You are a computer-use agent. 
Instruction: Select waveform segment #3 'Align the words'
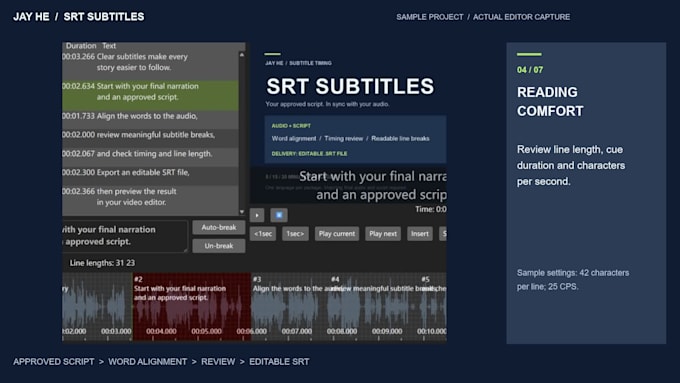290,306
